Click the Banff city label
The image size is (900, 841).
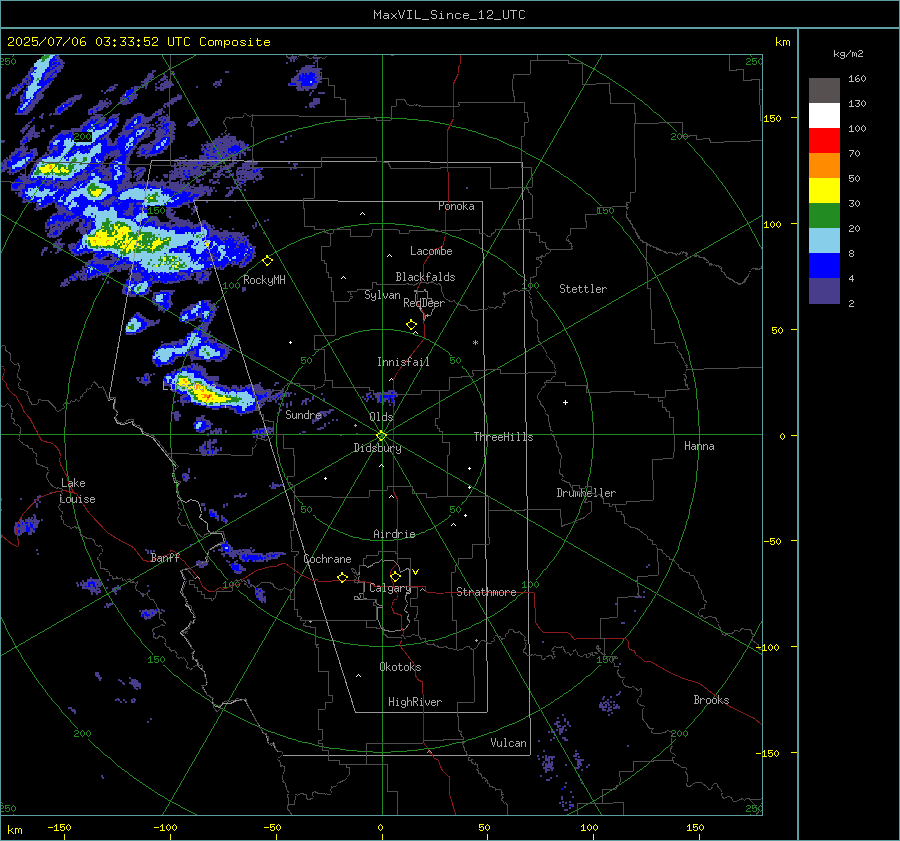coord(165,557)
